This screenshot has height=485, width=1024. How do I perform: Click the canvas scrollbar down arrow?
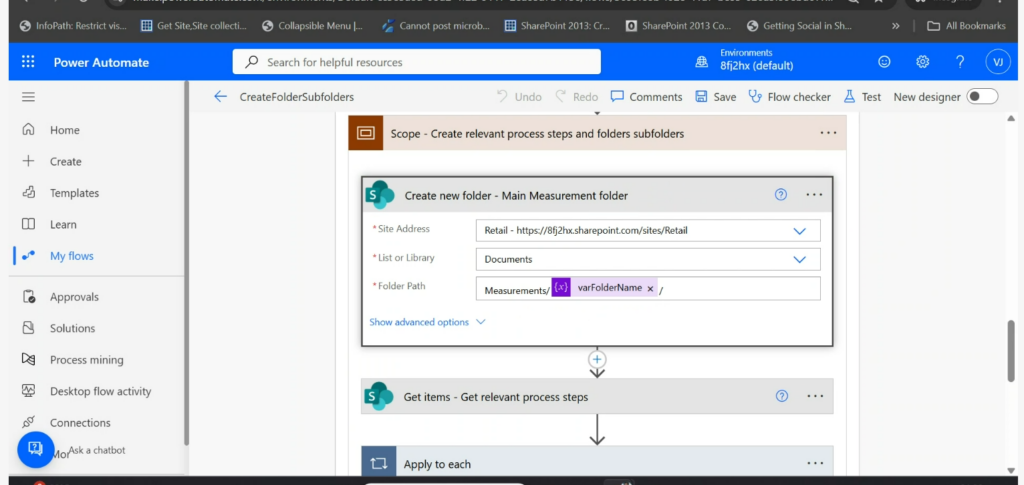1011,469
